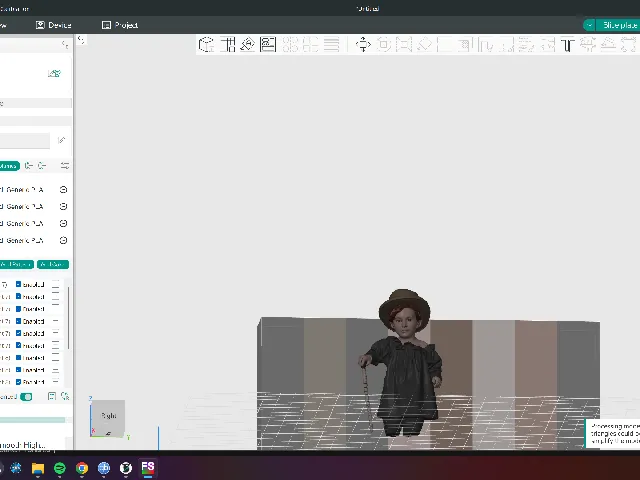Select the Cut tool
640x480 pixels.
(x=445, y=44)
